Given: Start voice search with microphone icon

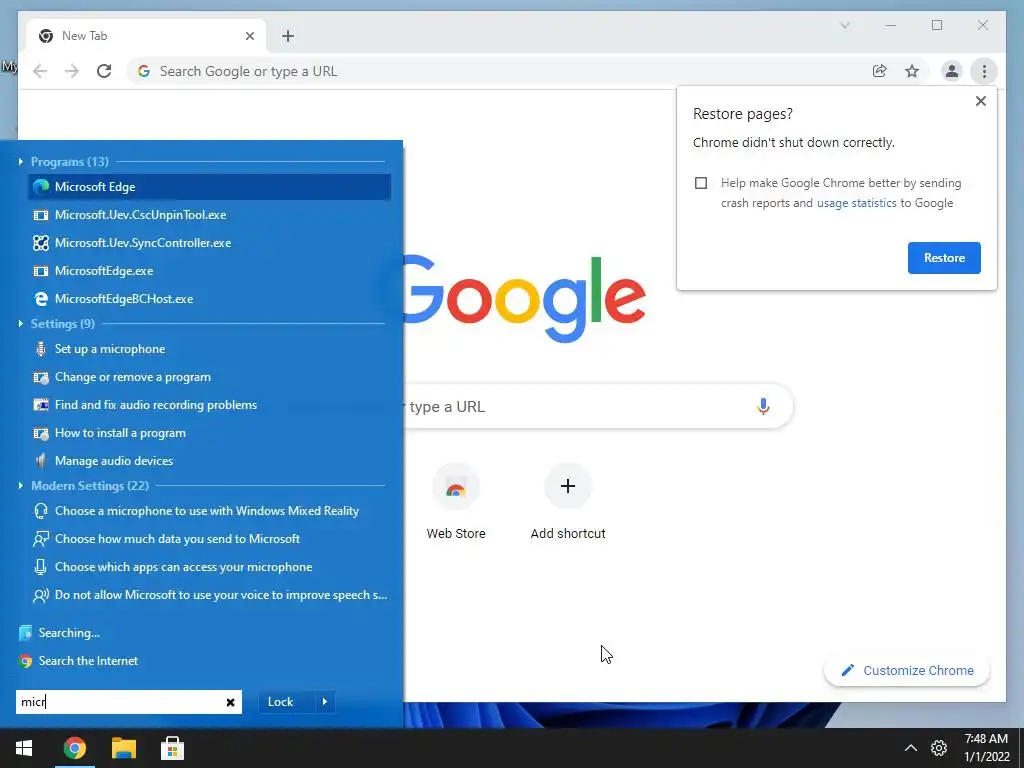Looking at the screenshot, I should [763, 407].
